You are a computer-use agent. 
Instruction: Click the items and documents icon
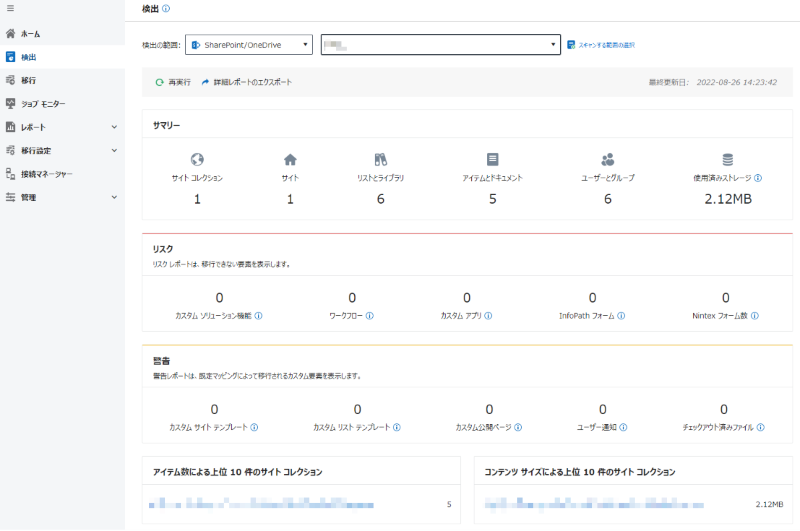pos(492,159)
